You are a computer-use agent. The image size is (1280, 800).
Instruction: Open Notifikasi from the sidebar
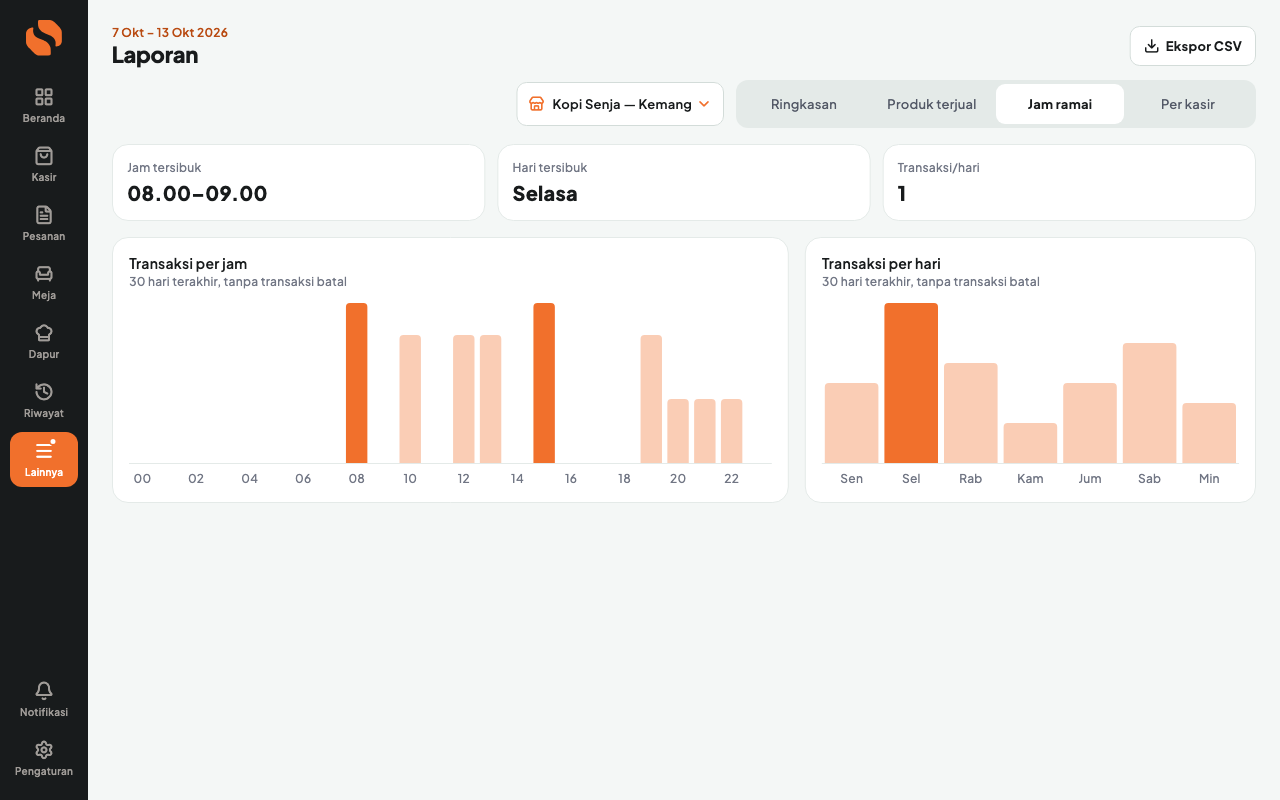(44, 699)
